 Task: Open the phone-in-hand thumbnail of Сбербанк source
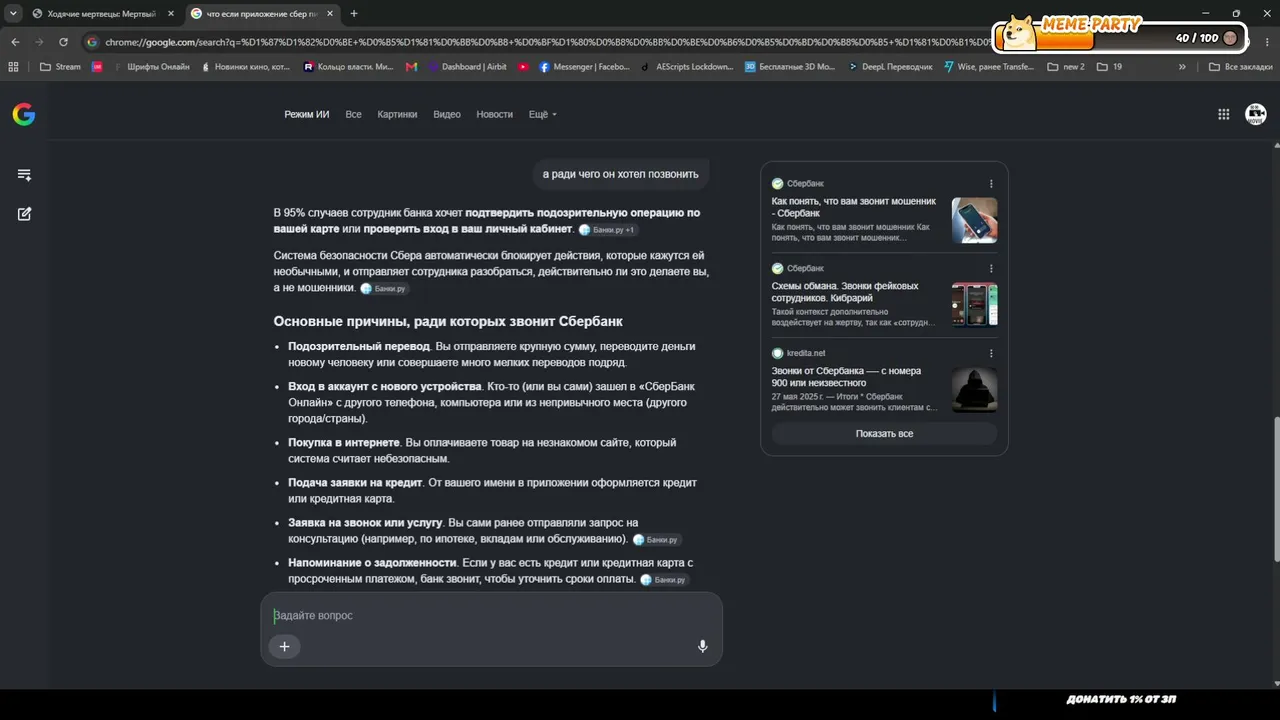[x=974, y=220]
